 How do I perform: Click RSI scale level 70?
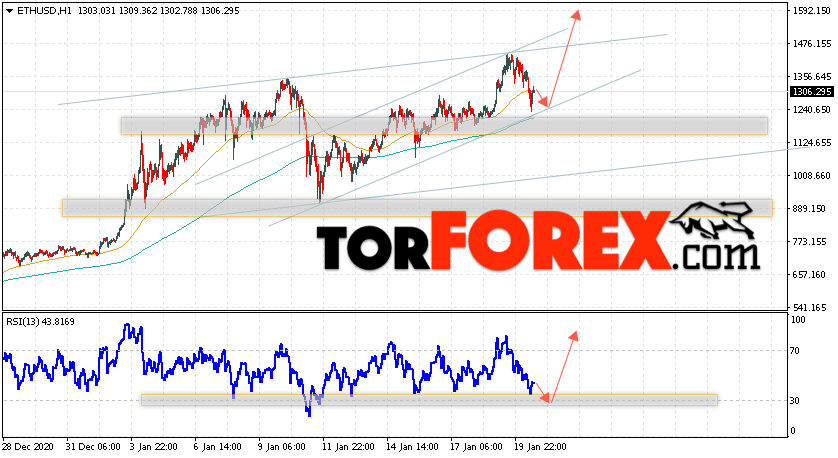click(795, 351)
